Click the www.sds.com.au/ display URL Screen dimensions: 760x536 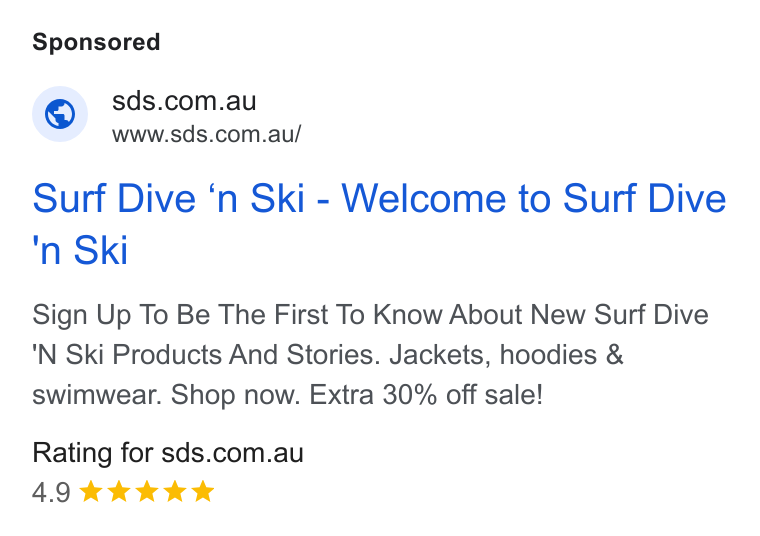click(206, 134)
